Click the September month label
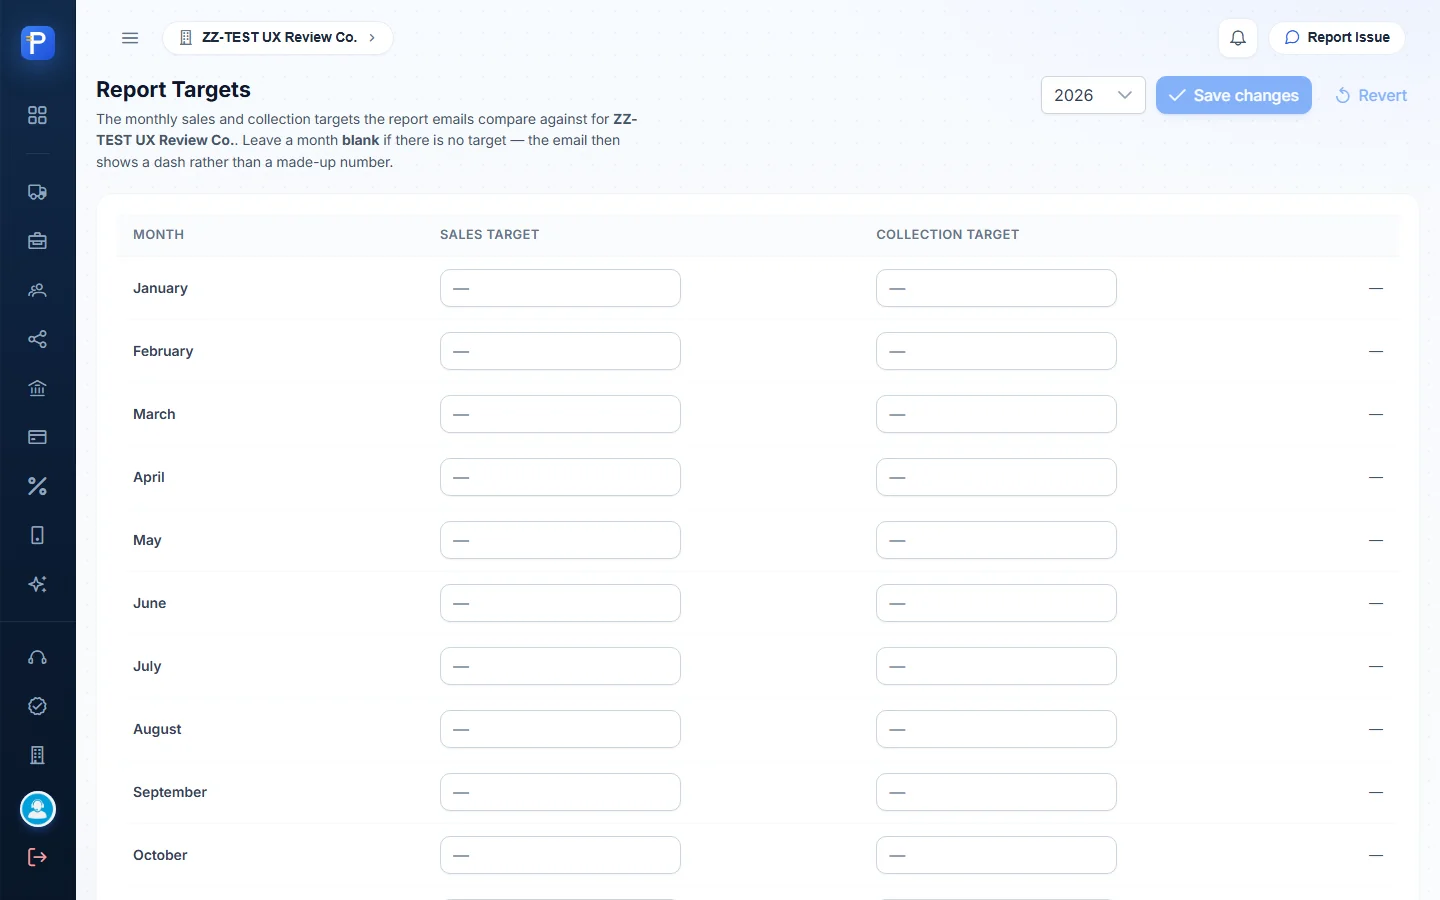The height and width of the screenshot is (900, 1440). point(170,792)
